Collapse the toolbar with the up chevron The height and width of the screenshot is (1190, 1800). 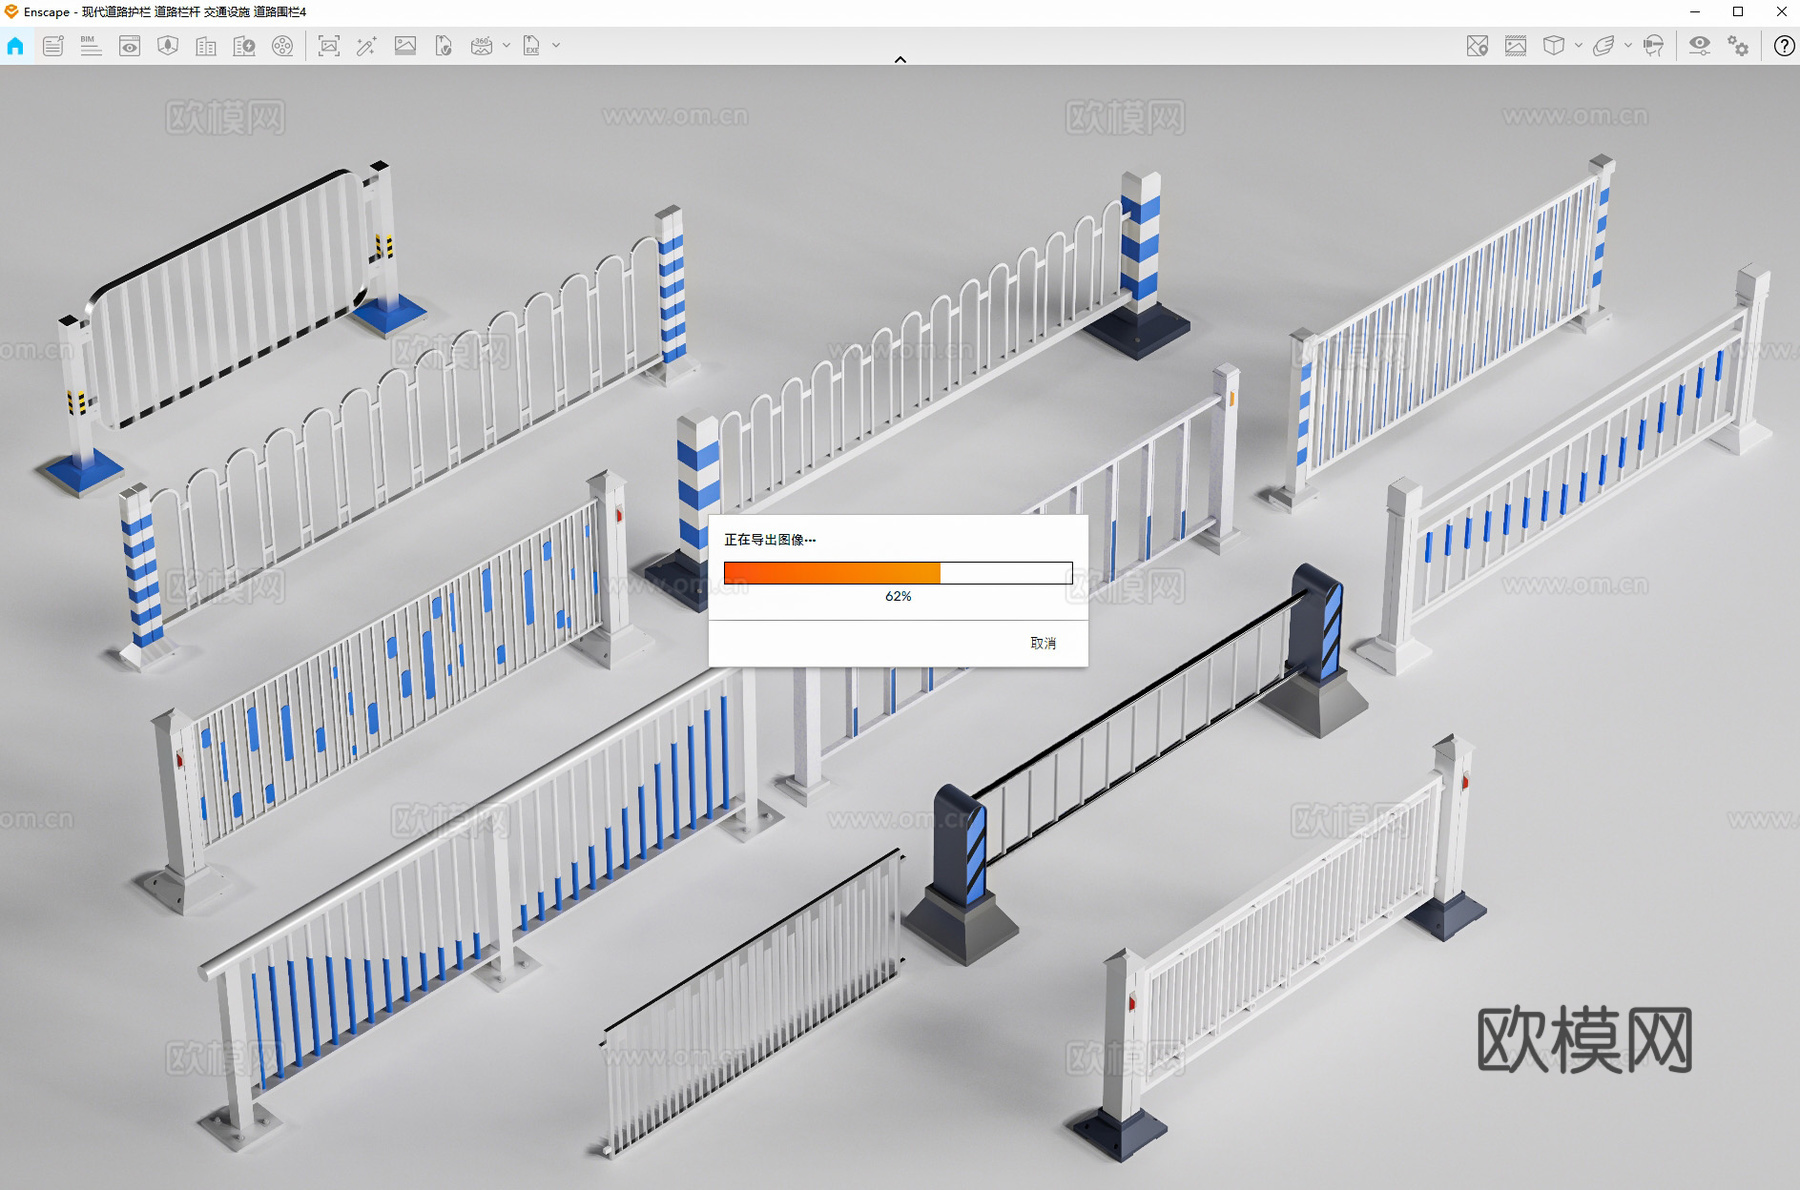(x=900, y=60)
